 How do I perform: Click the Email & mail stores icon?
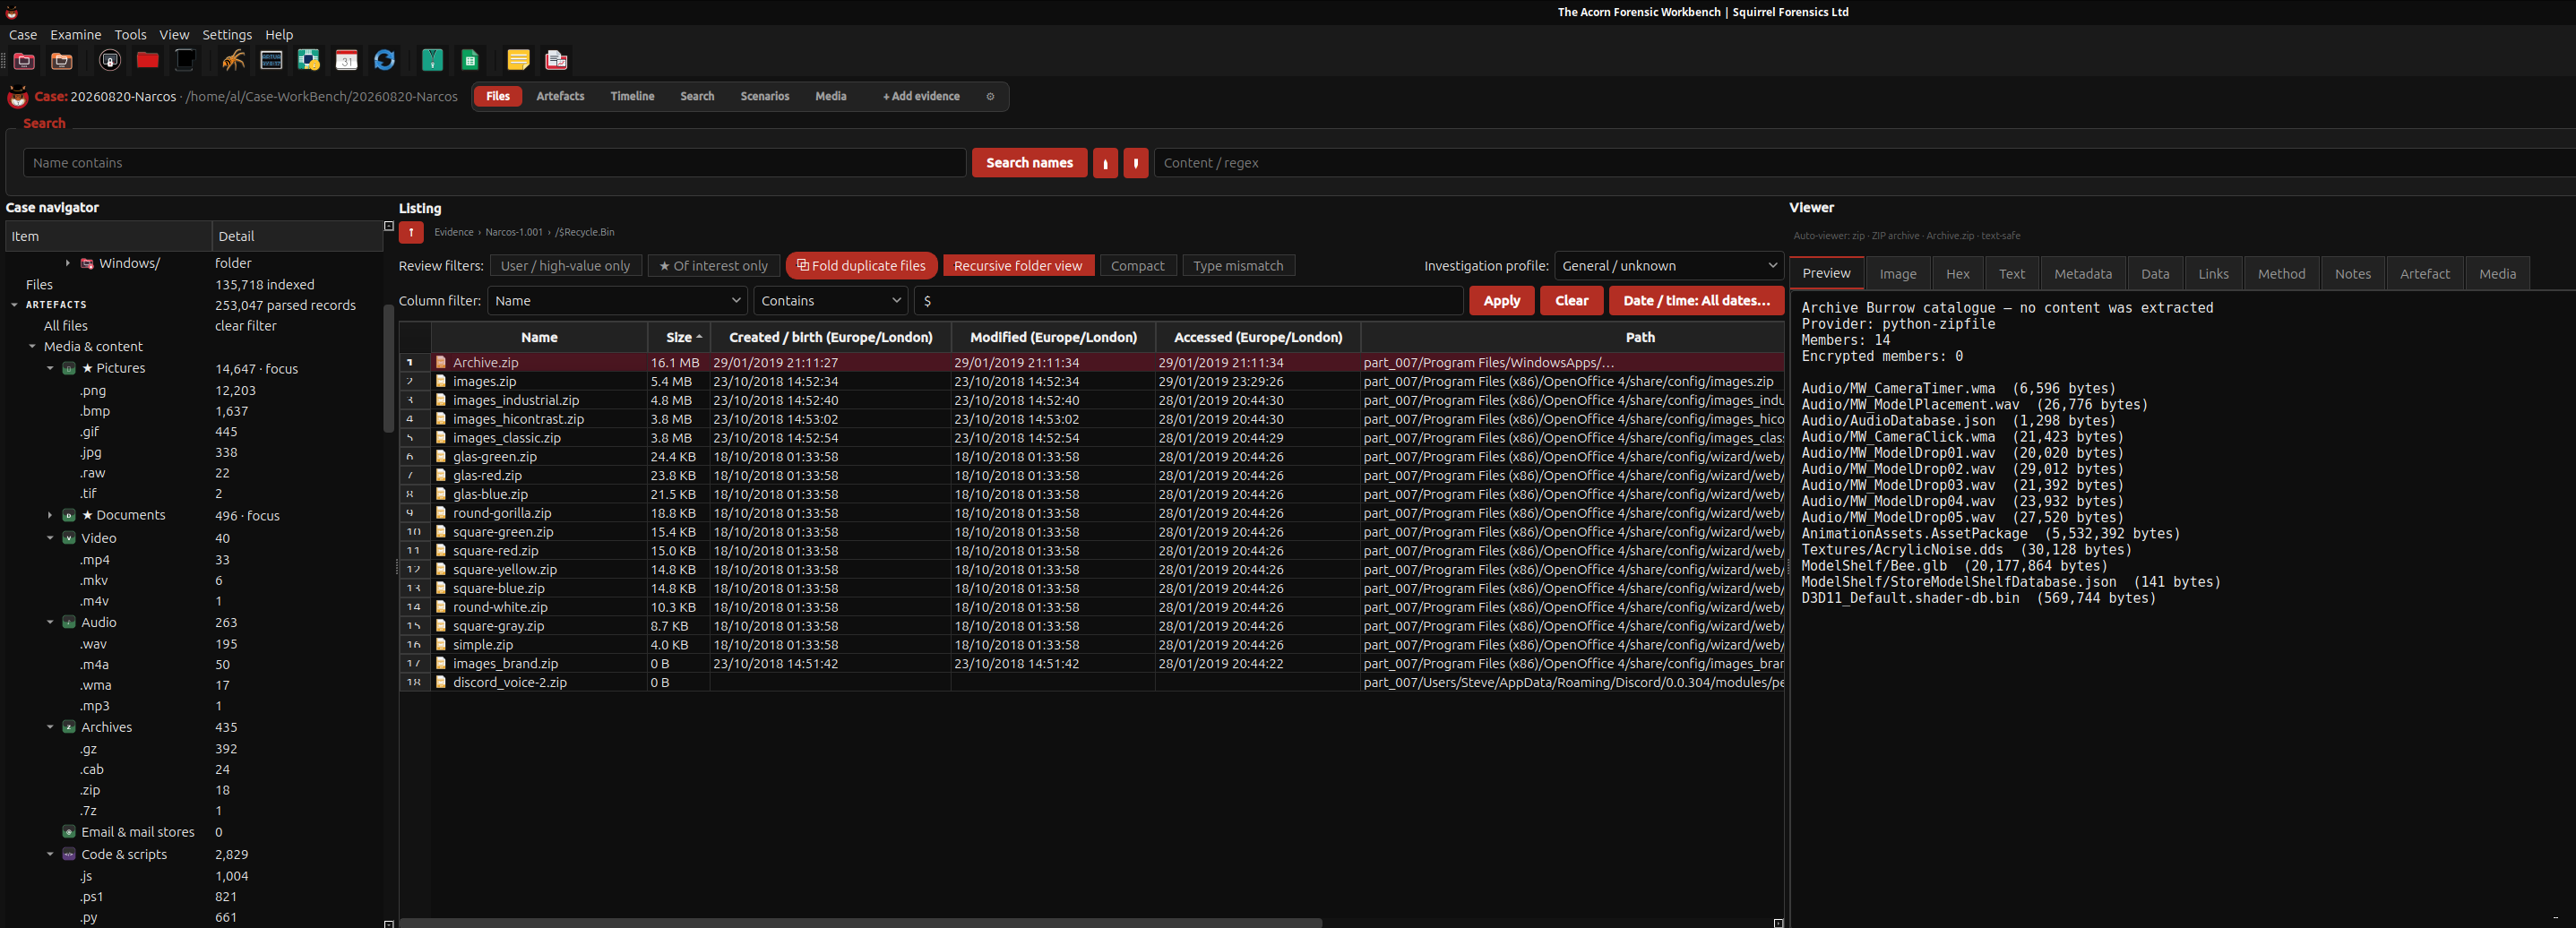[69, 832]
